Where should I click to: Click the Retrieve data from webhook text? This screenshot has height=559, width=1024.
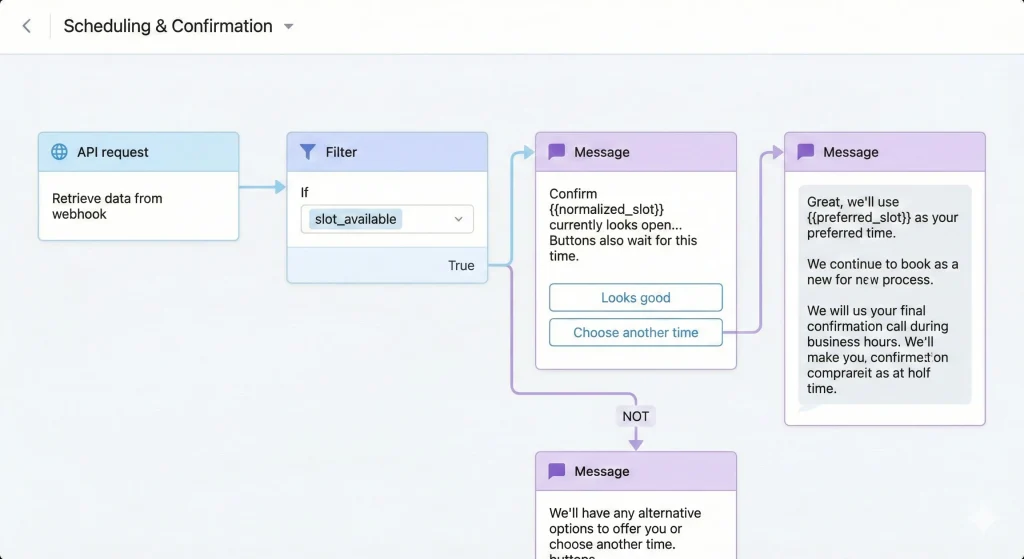(x=107, y=206)
